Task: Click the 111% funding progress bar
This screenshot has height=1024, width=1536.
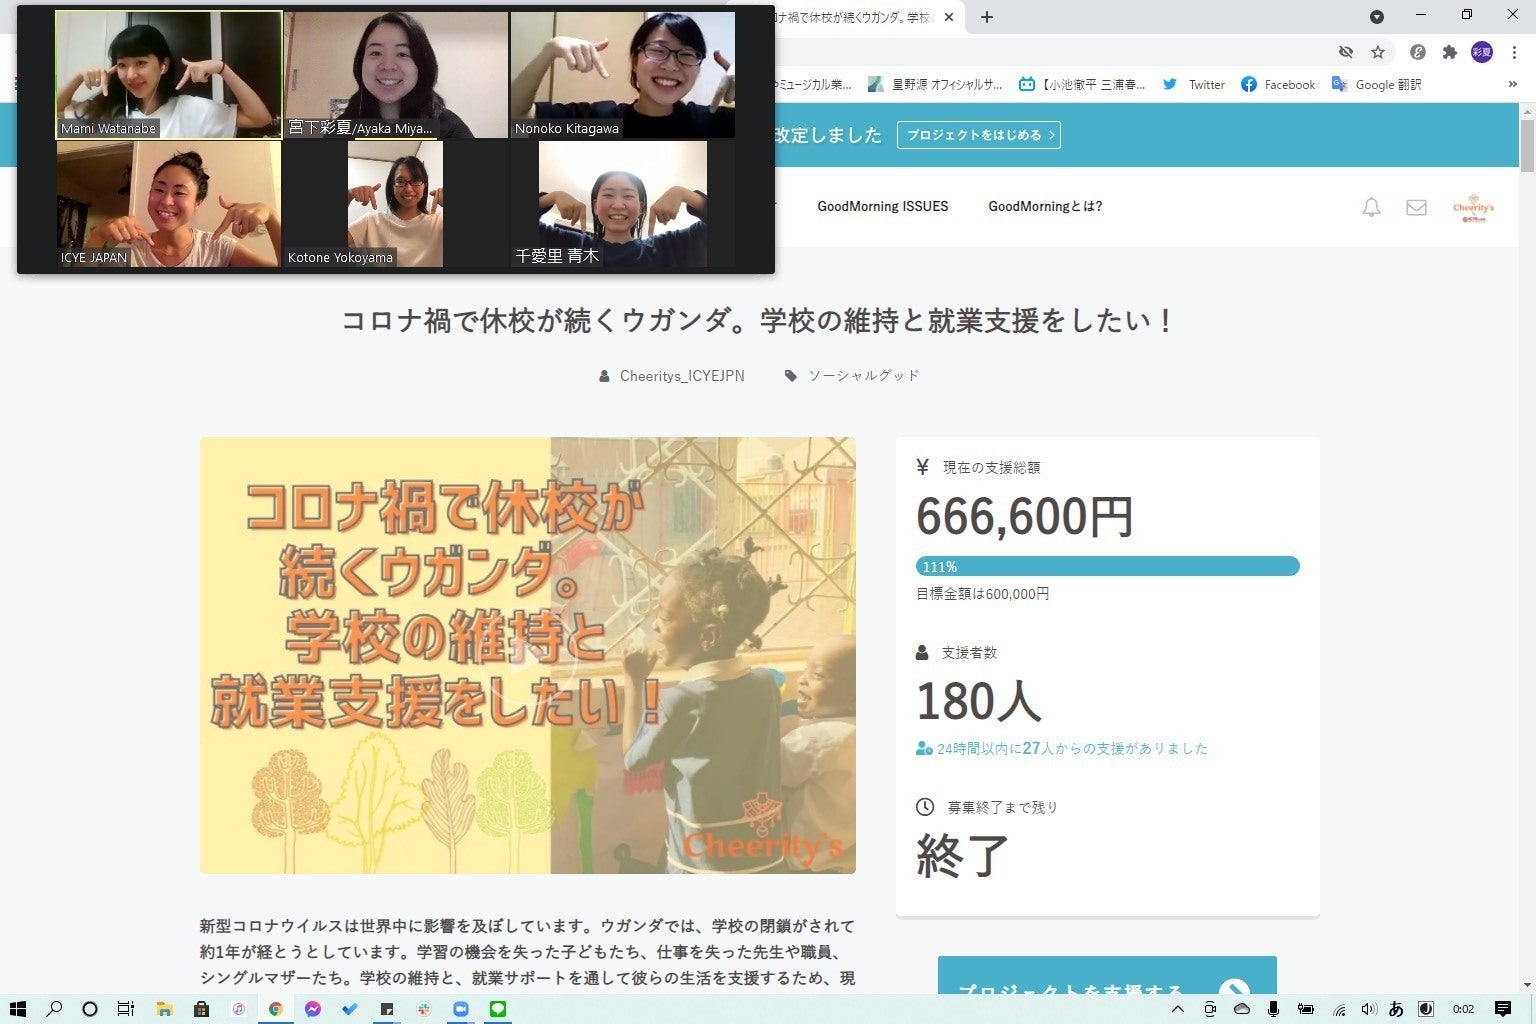Action: point(1107,566)
